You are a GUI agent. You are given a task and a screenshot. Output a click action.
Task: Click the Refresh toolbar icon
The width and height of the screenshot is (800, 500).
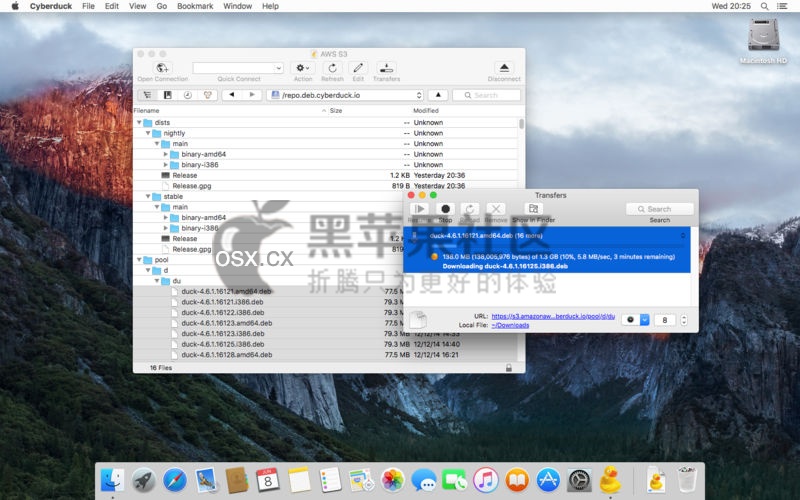[x=332, y=68]
